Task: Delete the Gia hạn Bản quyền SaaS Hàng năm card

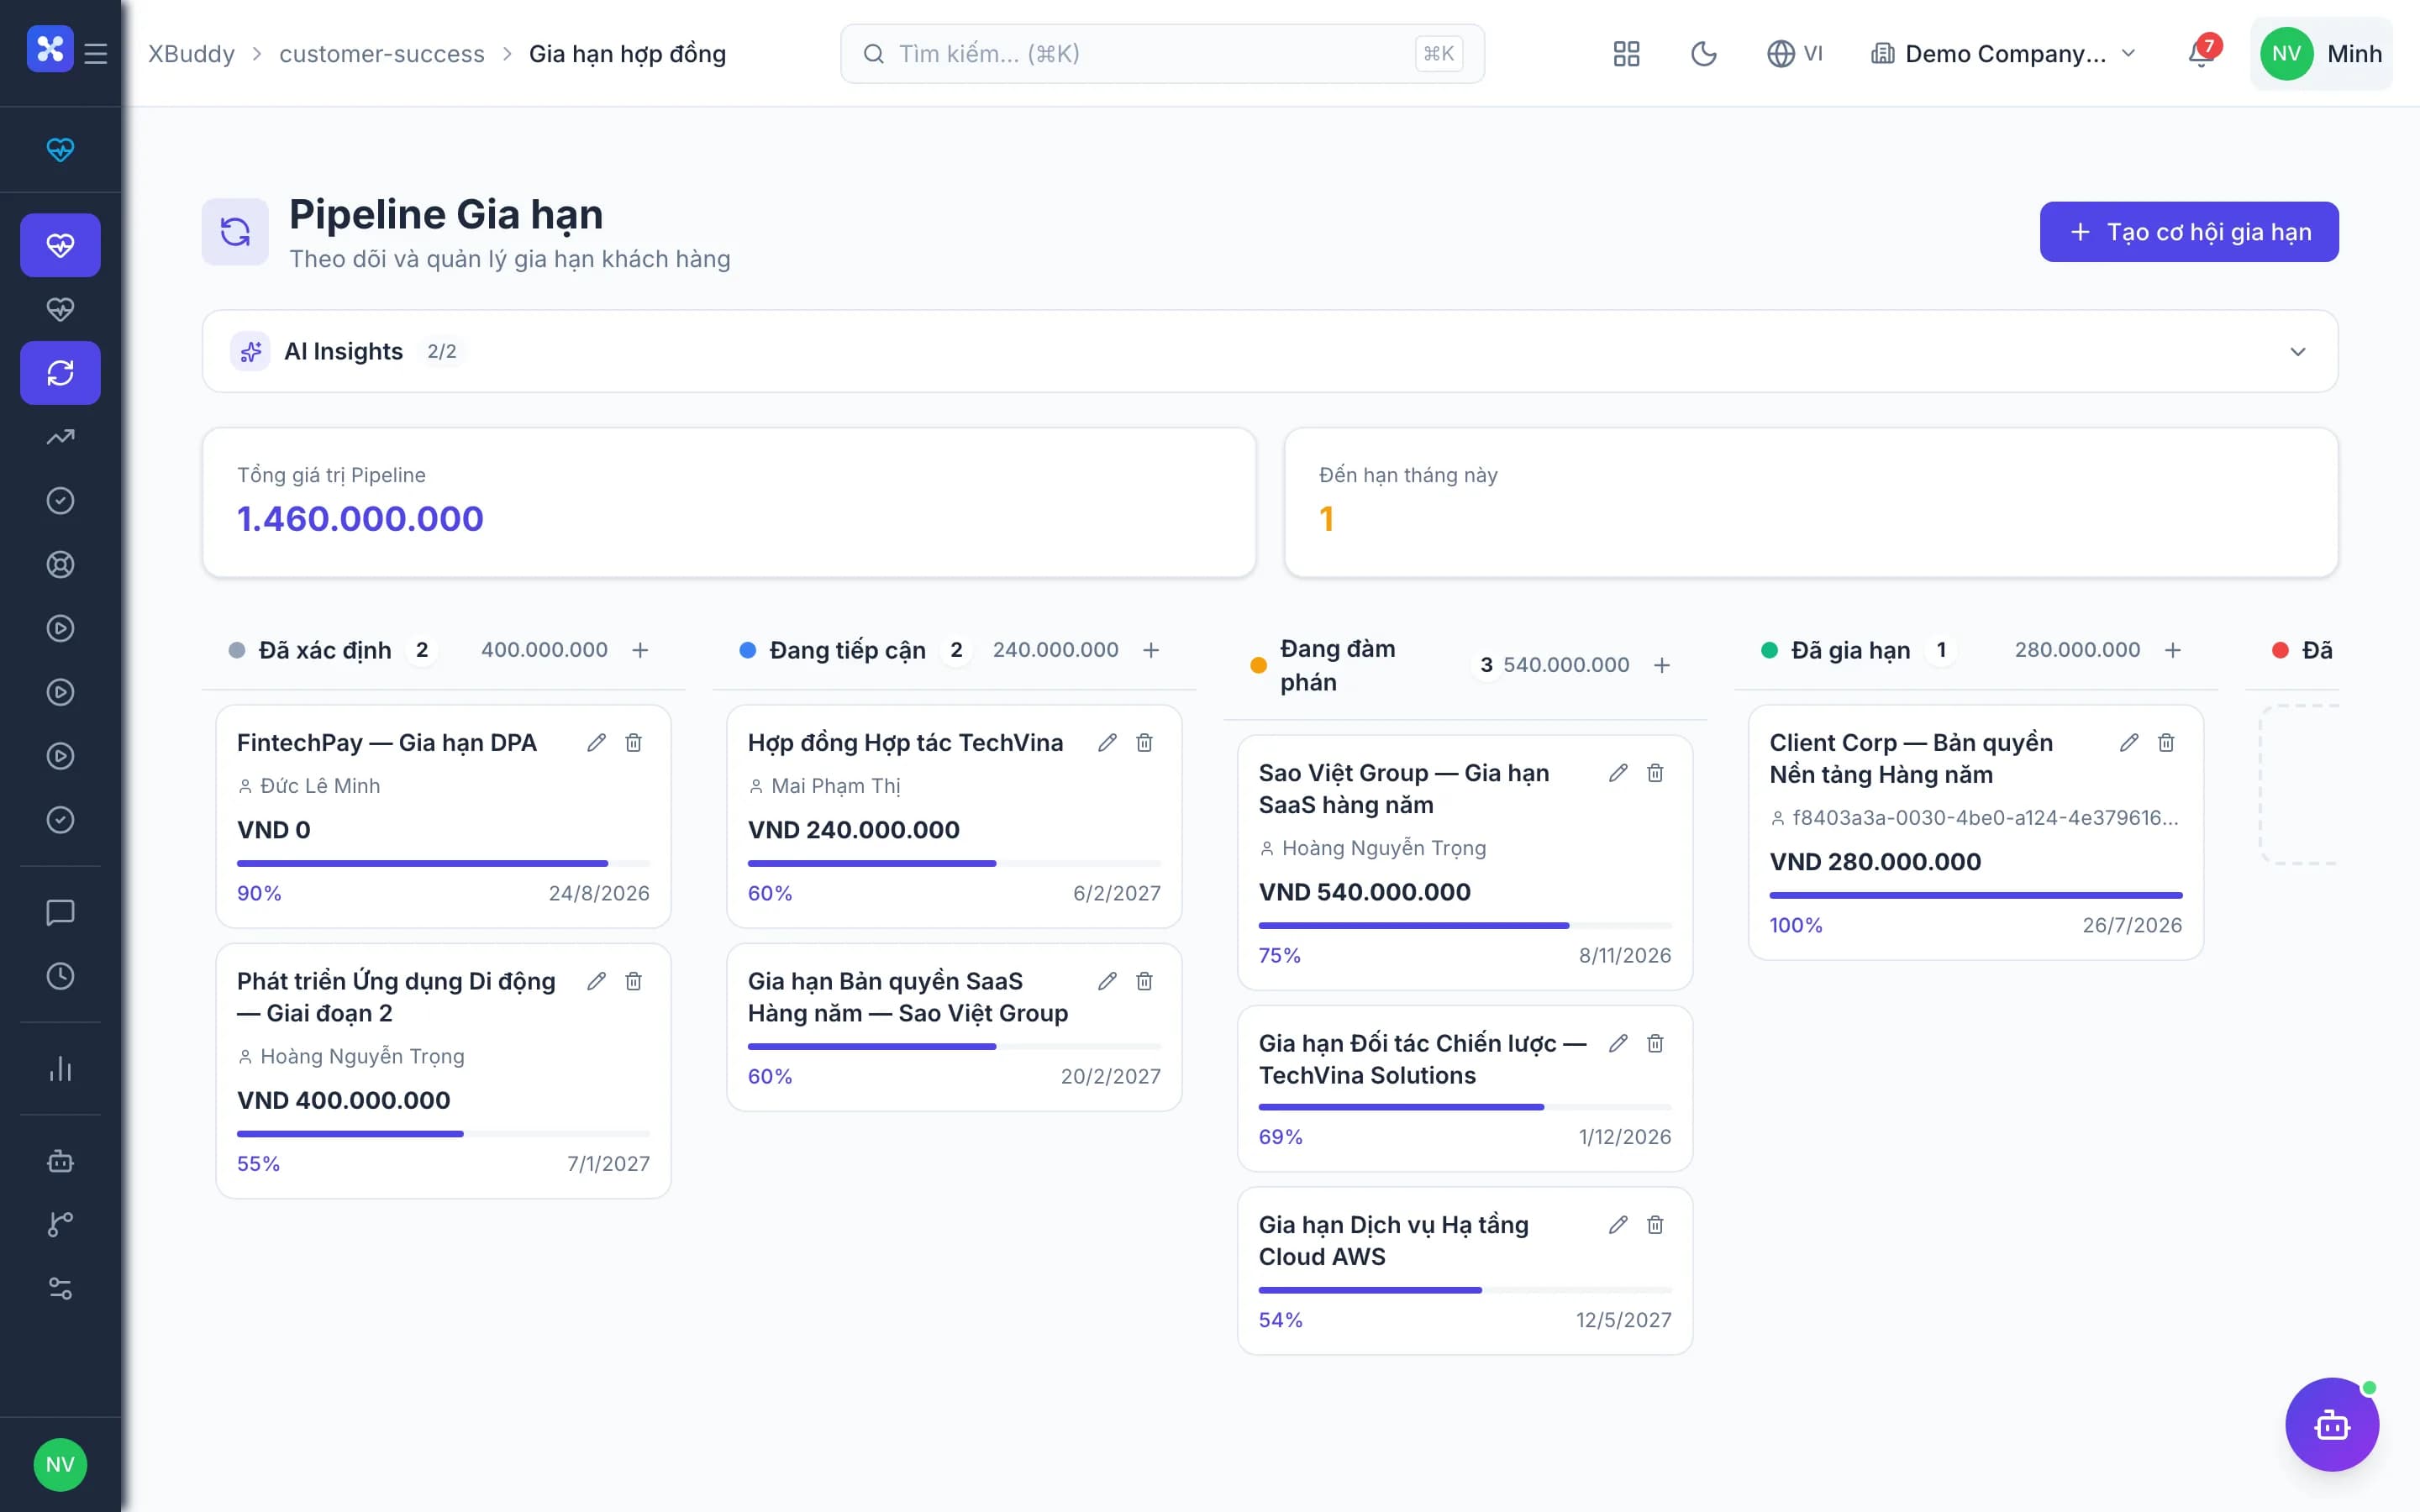Action: tap(1144, 981)
